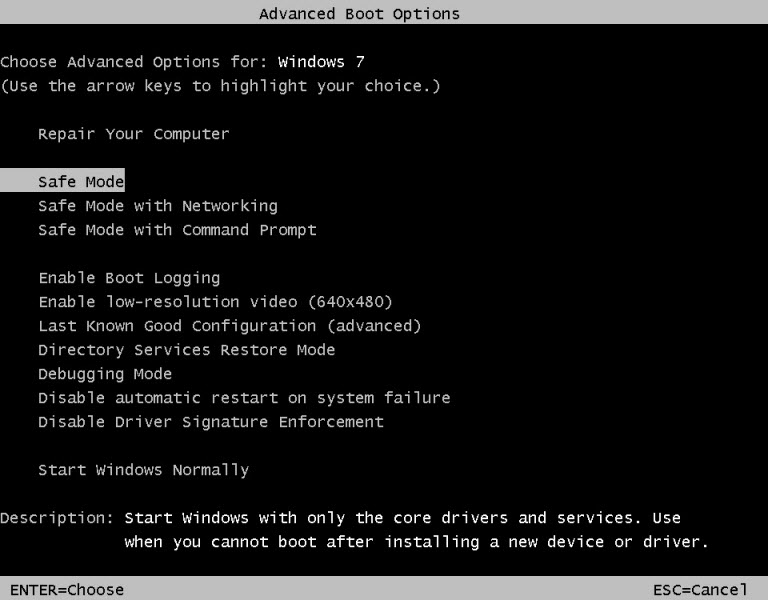The height and width of the screenshot is (600, 768).
Task: Select Safe Mode with Networking
Action: (158, 206)
